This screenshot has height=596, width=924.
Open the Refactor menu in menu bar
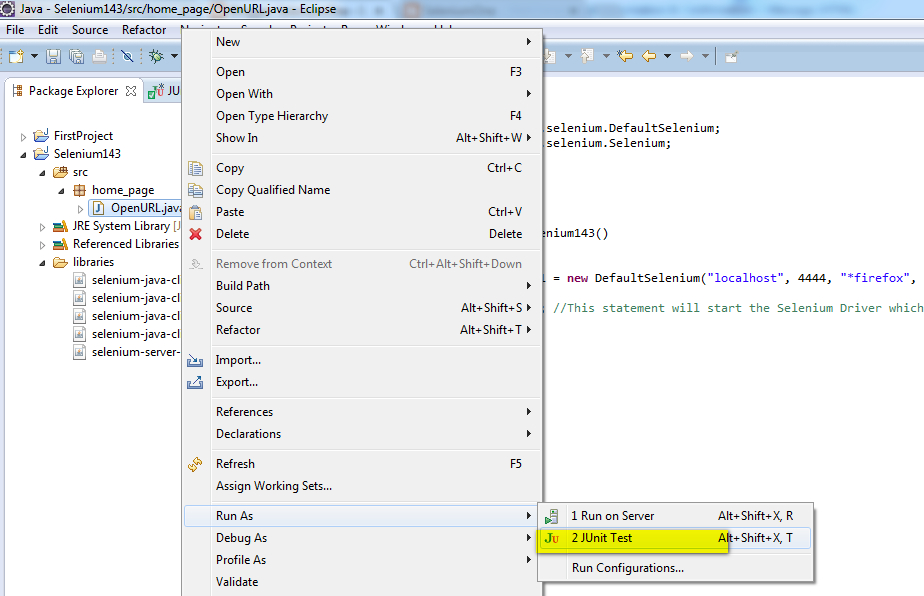(x=144, y=29)
